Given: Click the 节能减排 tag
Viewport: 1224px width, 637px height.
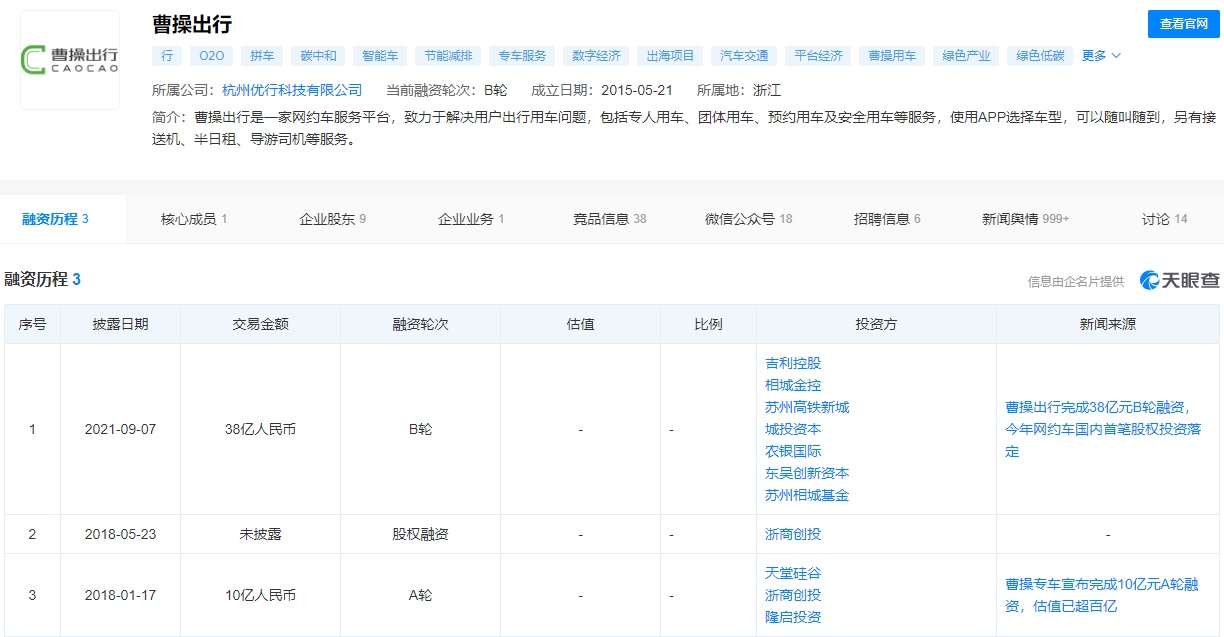Looking at the screenshot, I should click(x=448, y=56).
